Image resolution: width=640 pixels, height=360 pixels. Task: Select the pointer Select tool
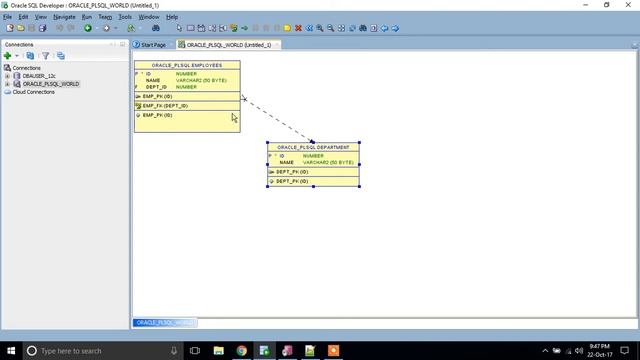tap(179, 28)
